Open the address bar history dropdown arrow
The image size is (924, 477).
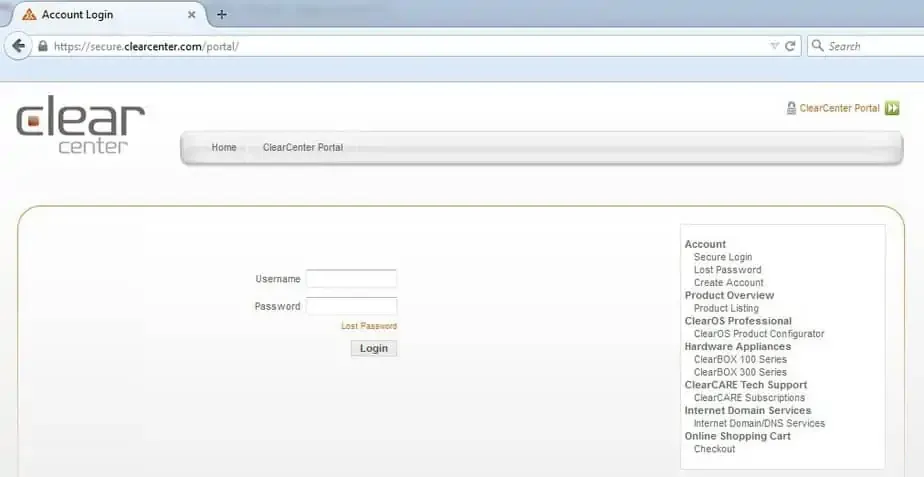pos(774,46)
